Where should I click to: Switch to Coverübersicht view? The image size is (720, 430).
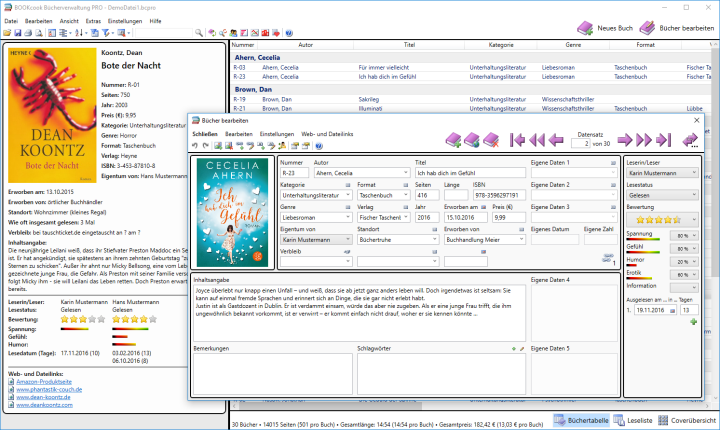pos(687,422)
